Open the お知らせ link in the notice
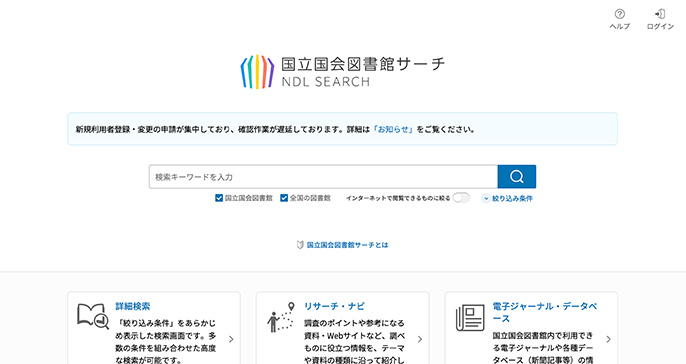The width and height of the screenshot is (686, 364). 393,130
